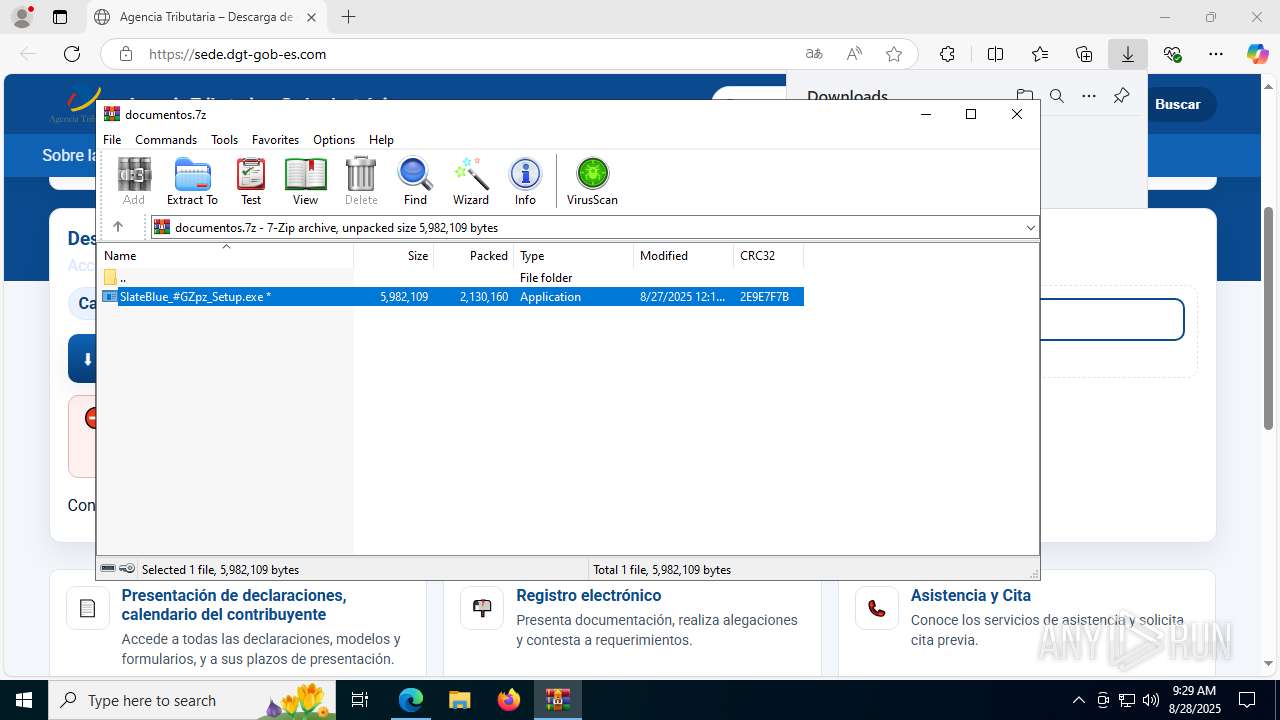Image resolution: width=1280 pixels, height=720 pixels.
Task: Open Firefox from the taskbar
Action: [509, 700]
